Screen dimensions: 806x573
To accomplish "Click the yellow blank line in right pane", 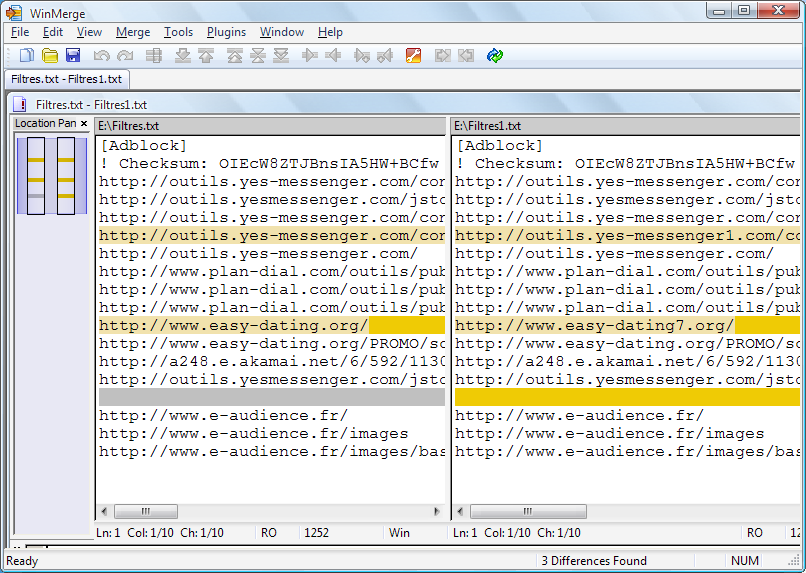I will tap(626, 397).
